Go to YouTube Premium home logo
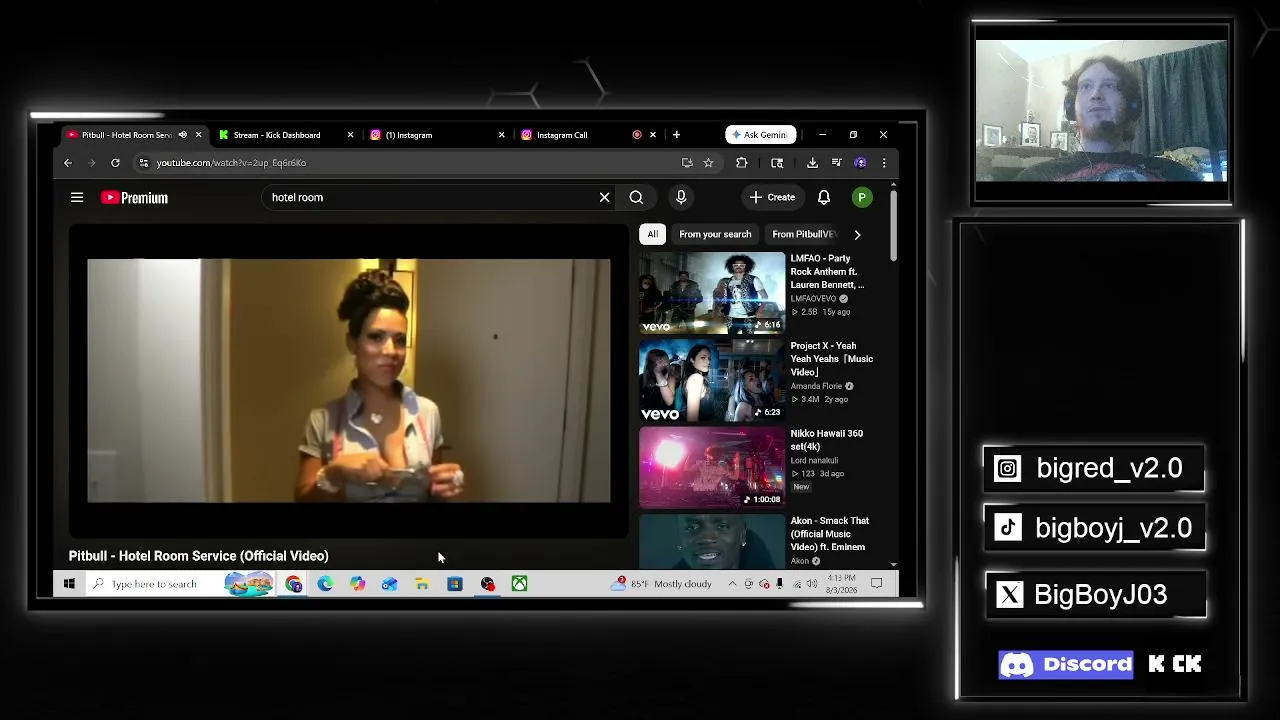 [x=134, y=198]
